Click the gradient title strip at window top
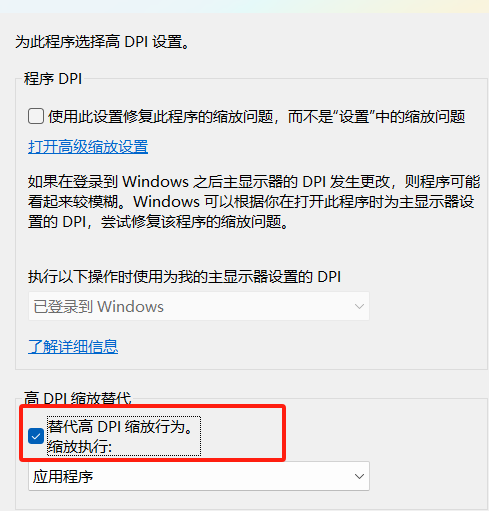 [244, 6]
